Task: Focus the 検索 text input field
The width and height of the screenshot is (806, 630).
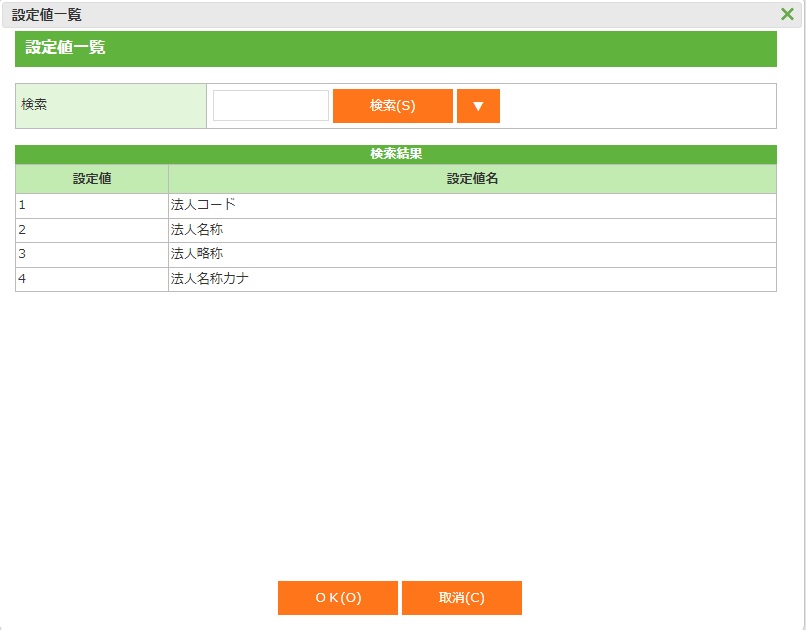Action: coord(271,106)
